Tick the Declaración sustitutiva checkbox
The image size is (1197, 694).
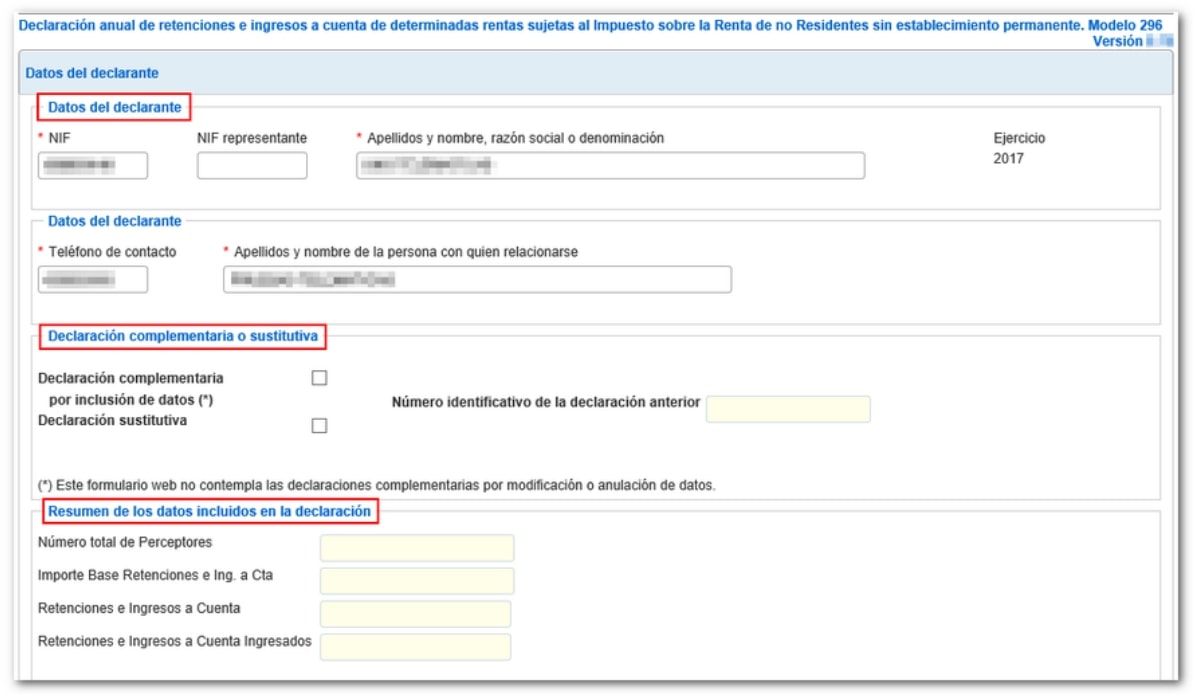click(x=320, y=426)
